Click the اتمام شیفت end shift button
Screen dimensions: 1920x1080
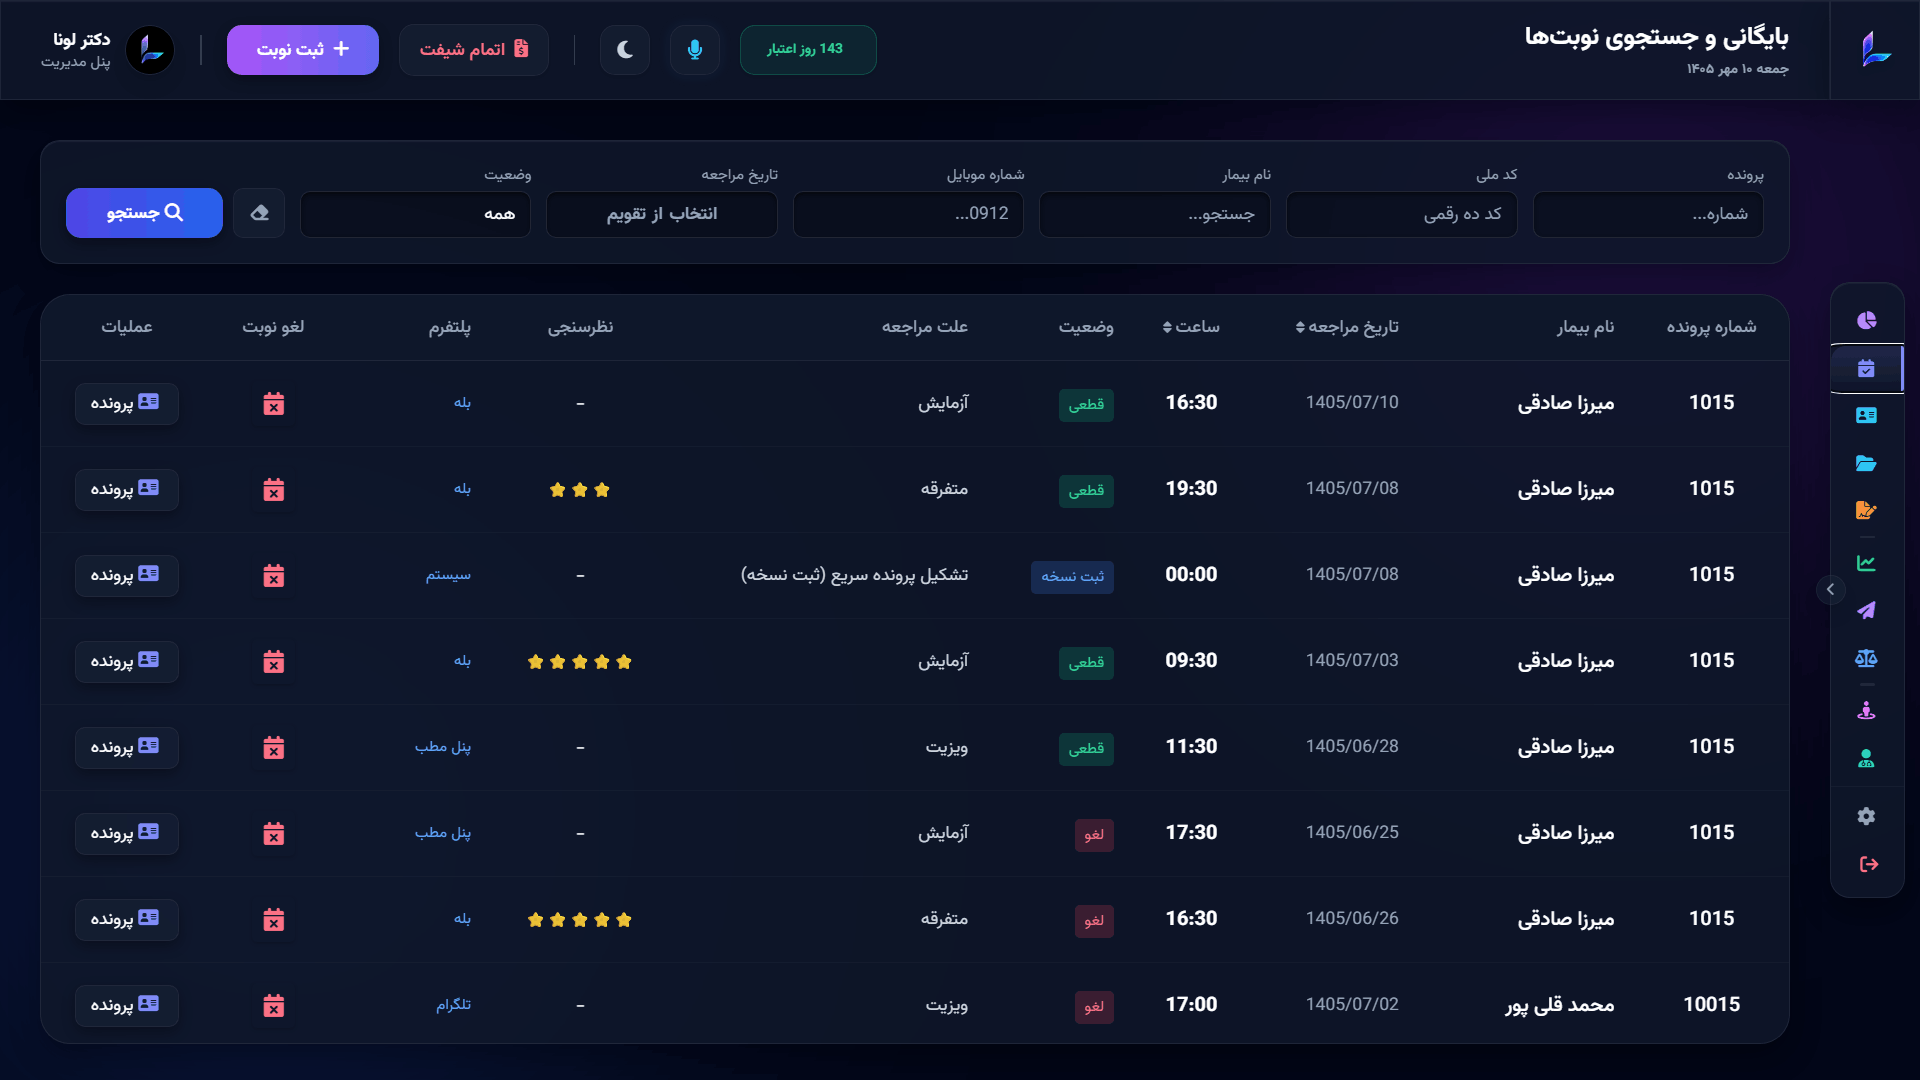coord(474,50)
